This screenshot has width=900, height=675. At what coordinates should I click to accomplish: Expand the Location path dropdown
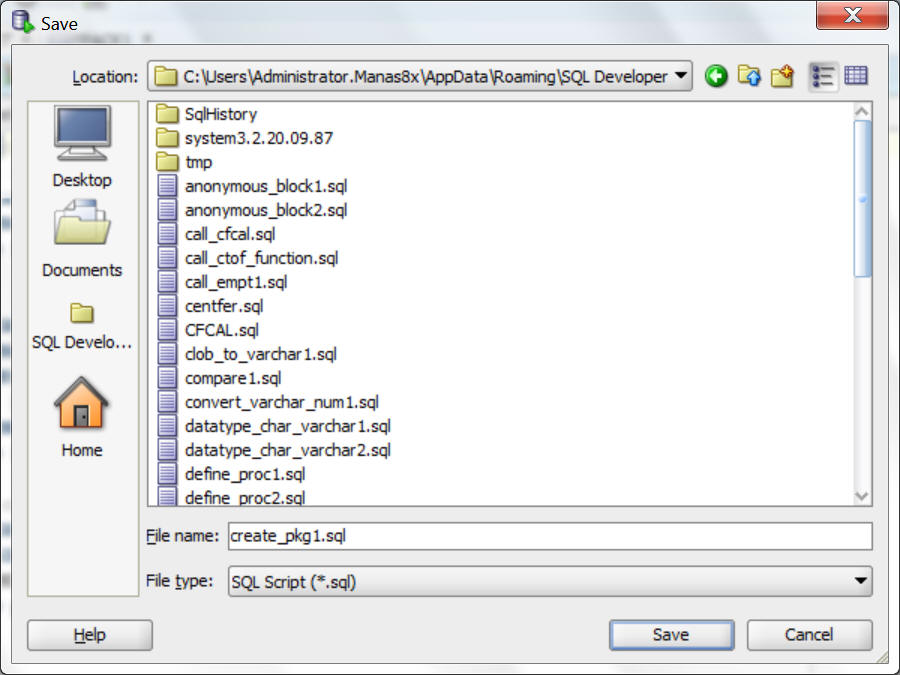pyautogui.click(x=681, y=76)
